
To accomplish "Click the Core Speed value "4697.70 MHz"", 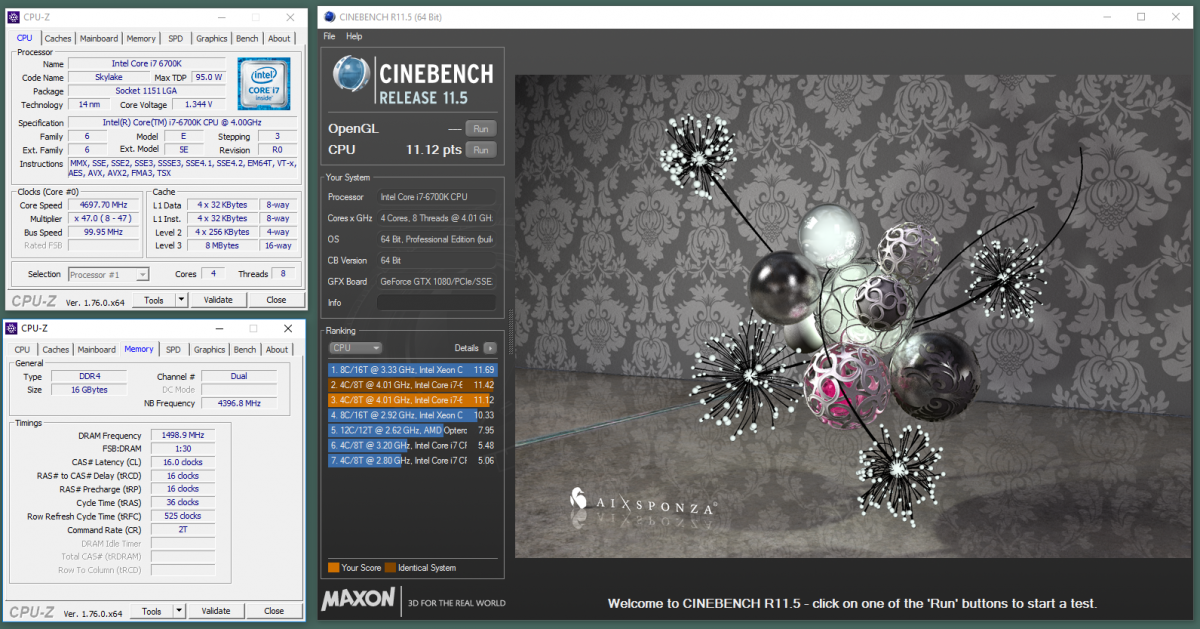I will click(104, 205).
